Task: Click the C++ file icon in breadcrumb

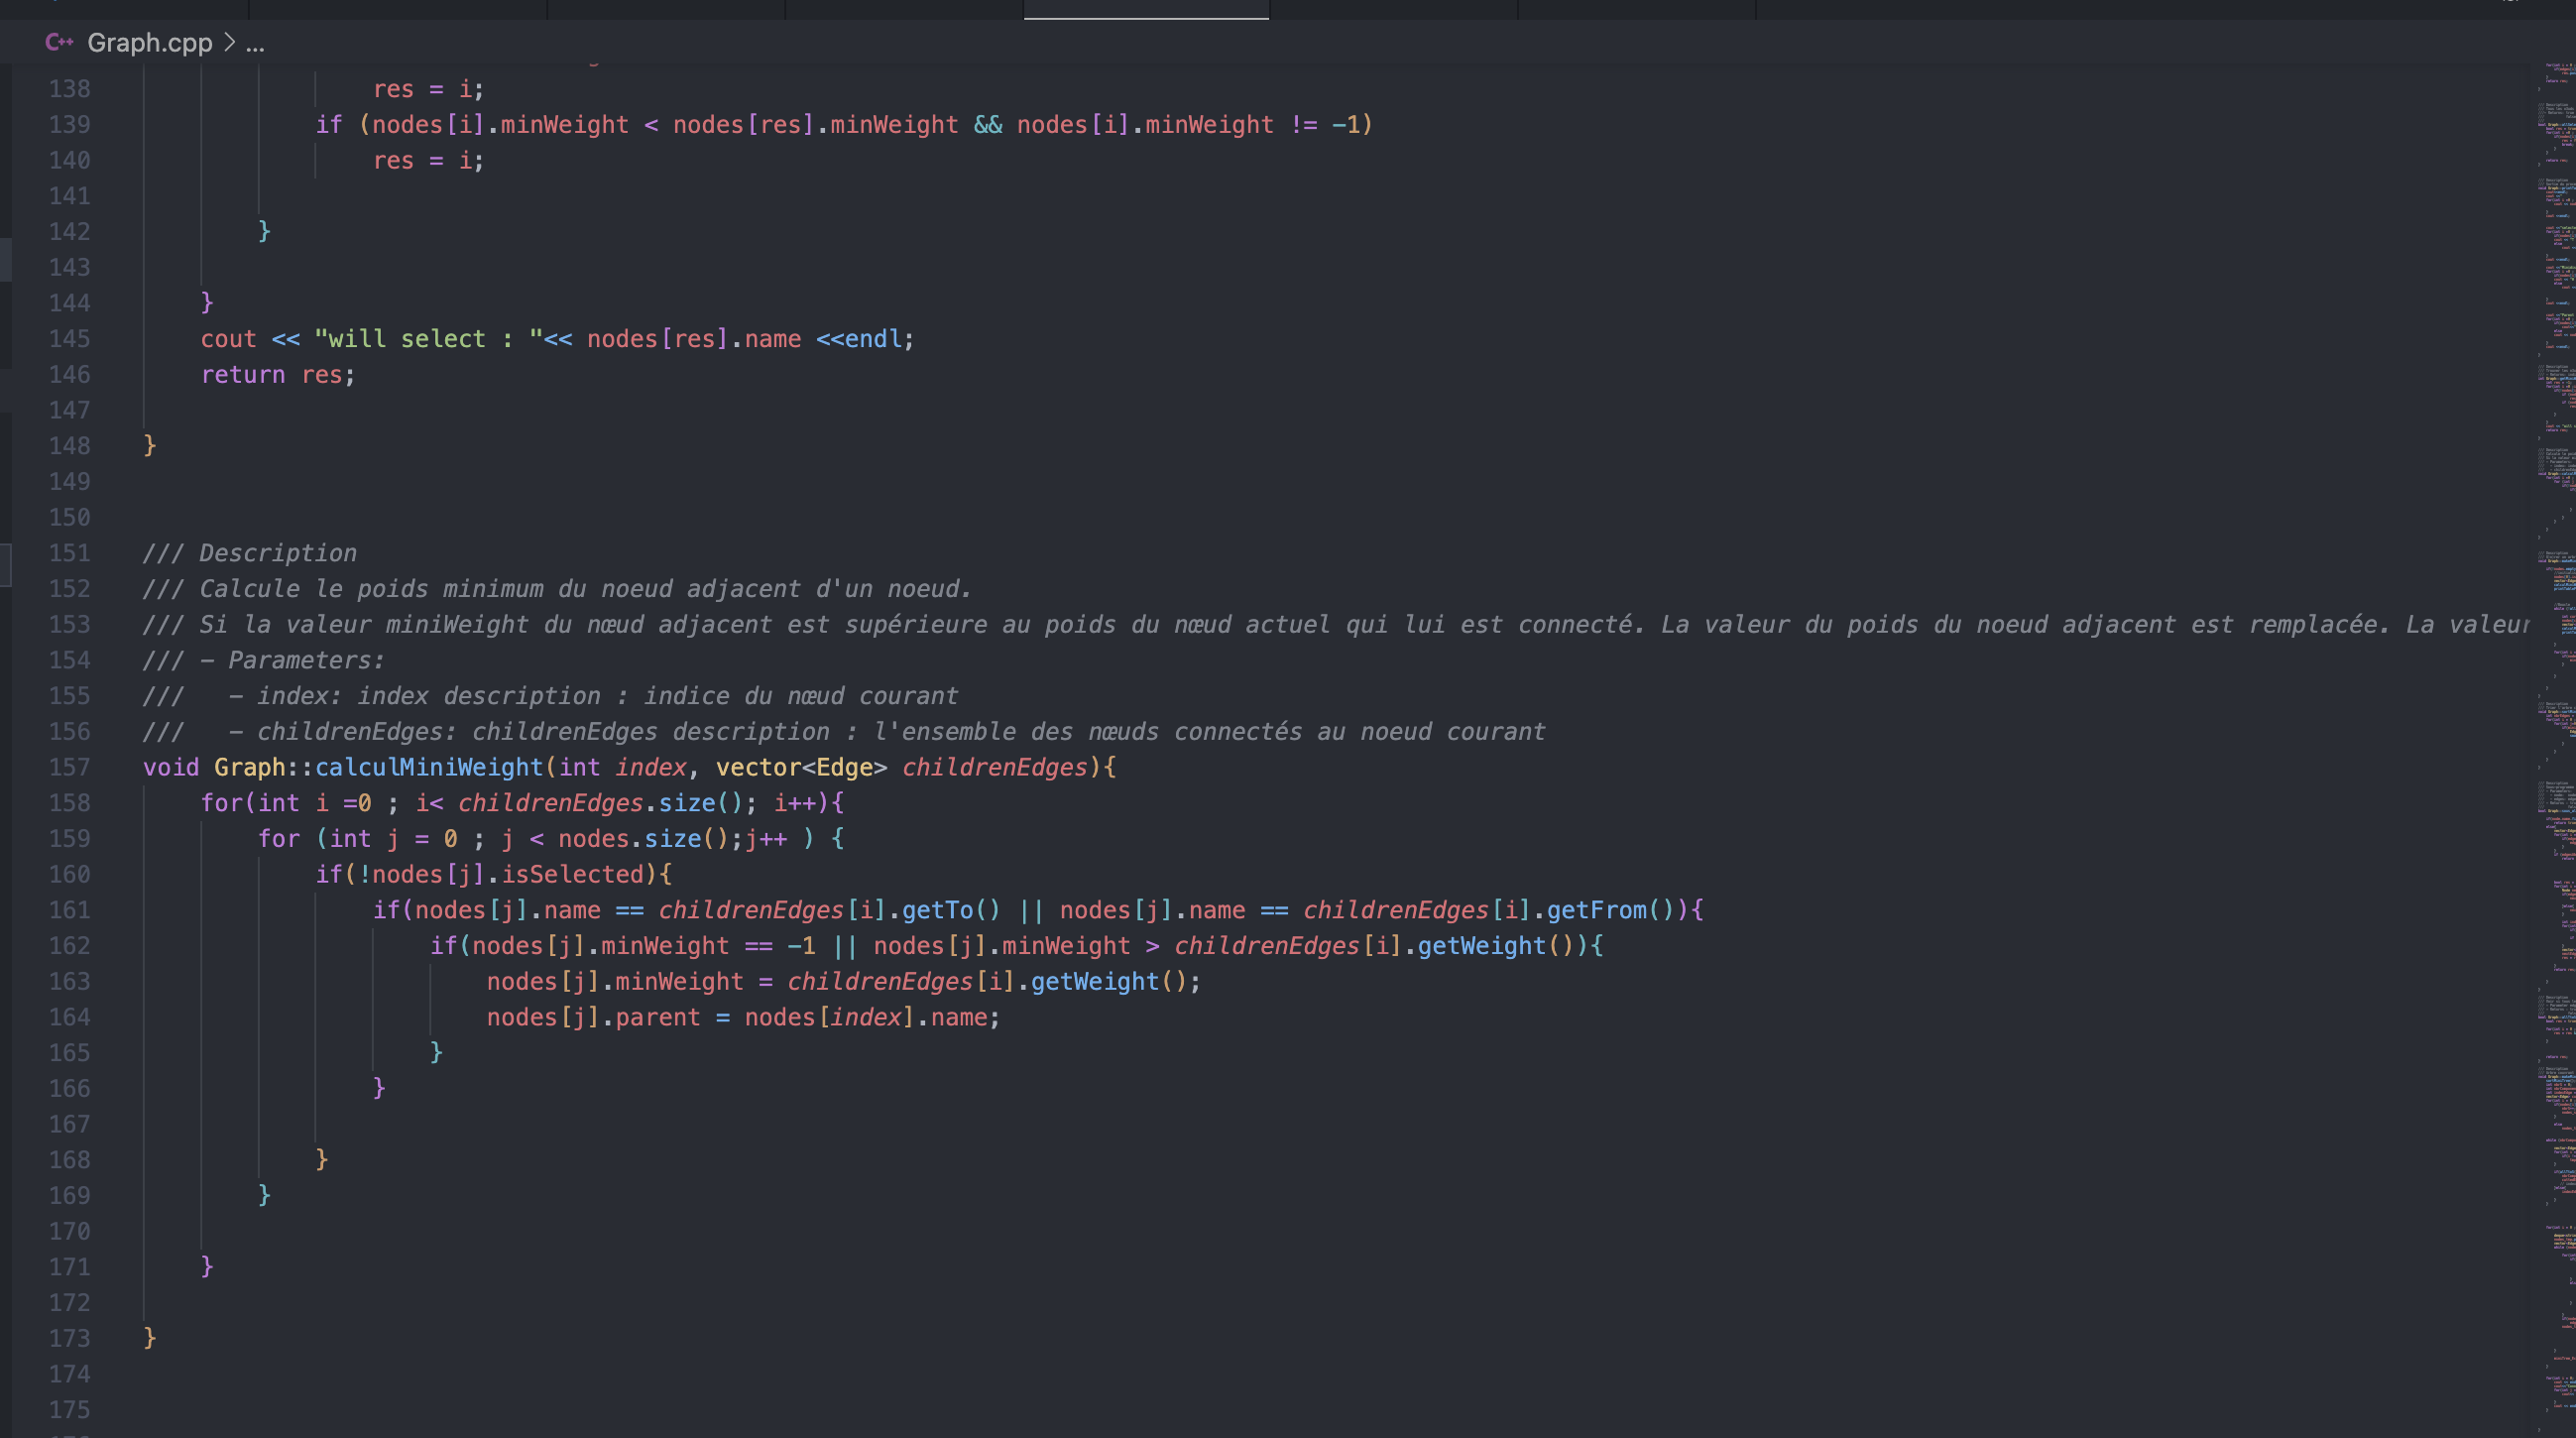Action: 59,42
